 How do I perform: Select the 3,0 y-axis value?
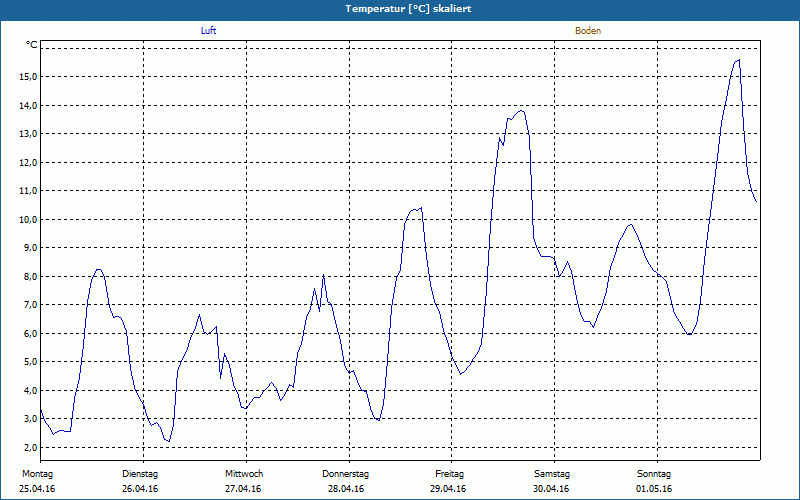[30, 419]
